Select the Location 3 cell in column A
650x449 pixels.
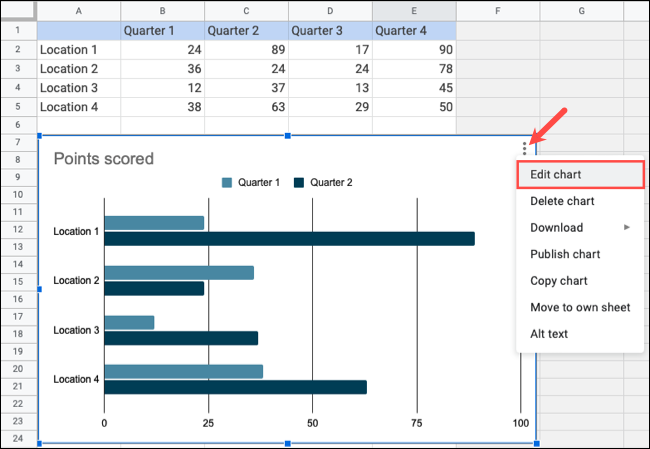pyautogui.click(x=79, y=88)
